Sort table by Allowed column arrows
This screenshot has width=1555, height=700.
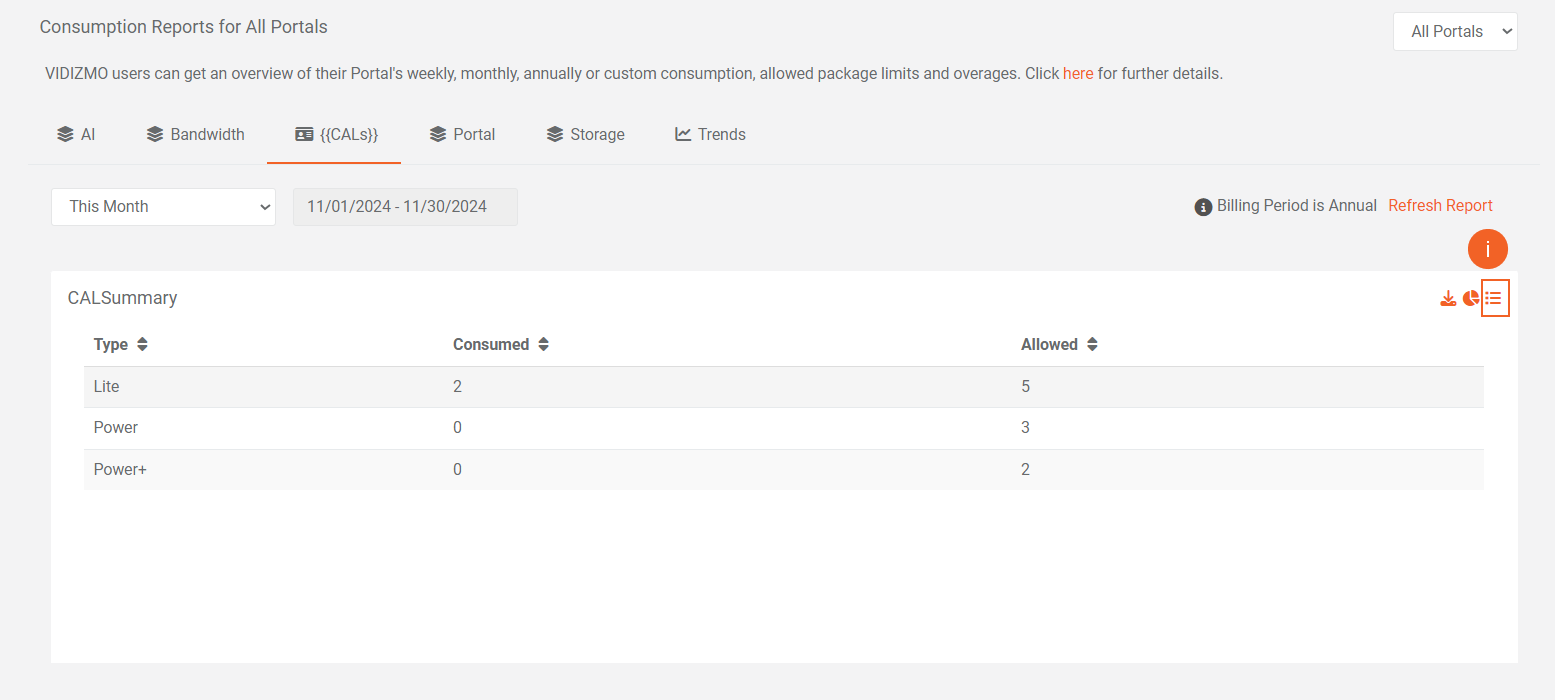pos(1092,344)
